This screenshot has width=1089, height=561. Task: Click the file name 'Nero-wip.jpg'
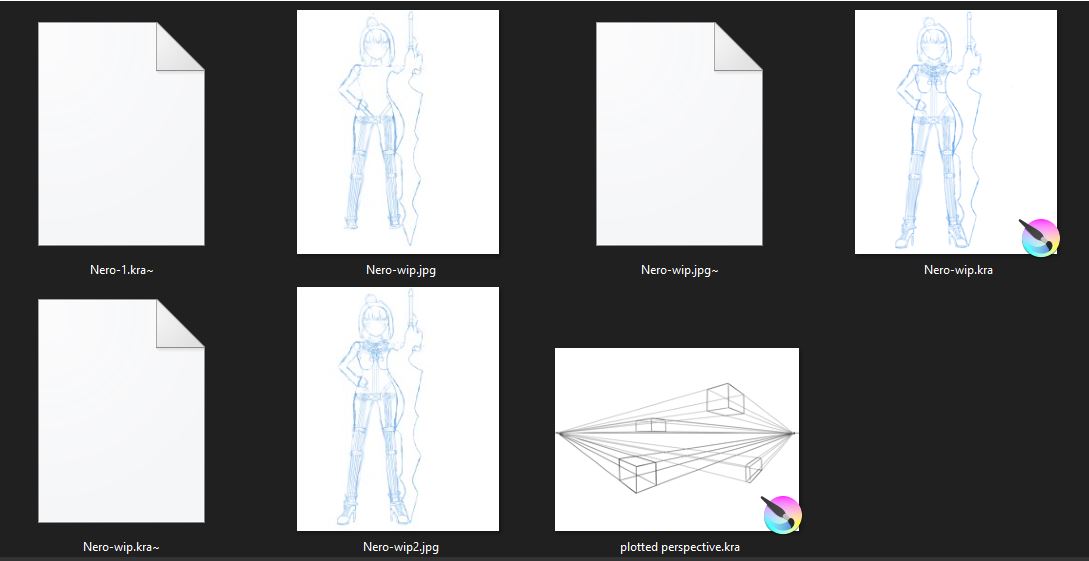(401, 270)
